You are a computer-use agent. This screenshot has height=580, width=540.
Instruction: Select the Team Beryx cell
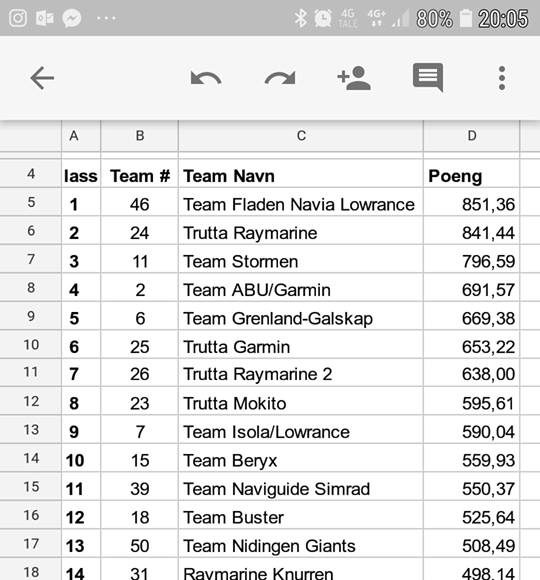pos(301,460)
